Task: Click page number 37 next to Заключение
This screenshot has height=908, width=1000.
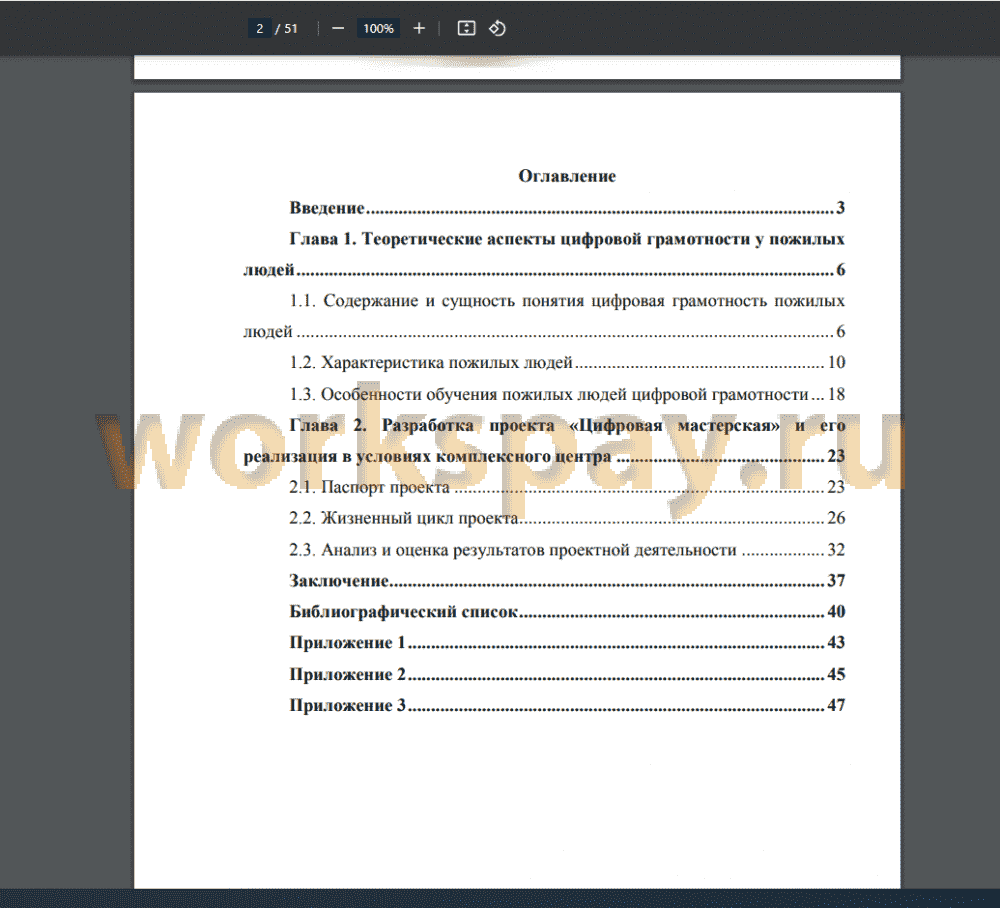Action: pos(836,581)
